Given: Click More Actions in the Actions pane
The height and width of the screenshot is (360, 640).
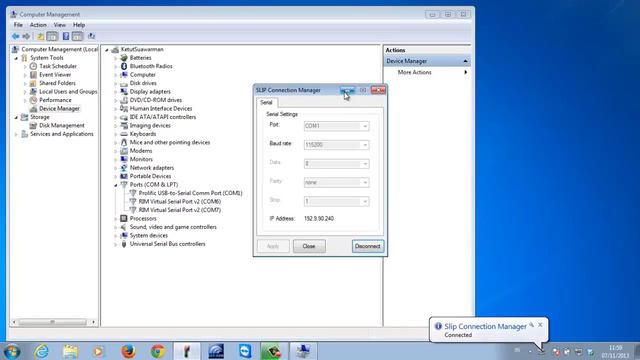Looking at the screenshot, I should tap(414, 72).
